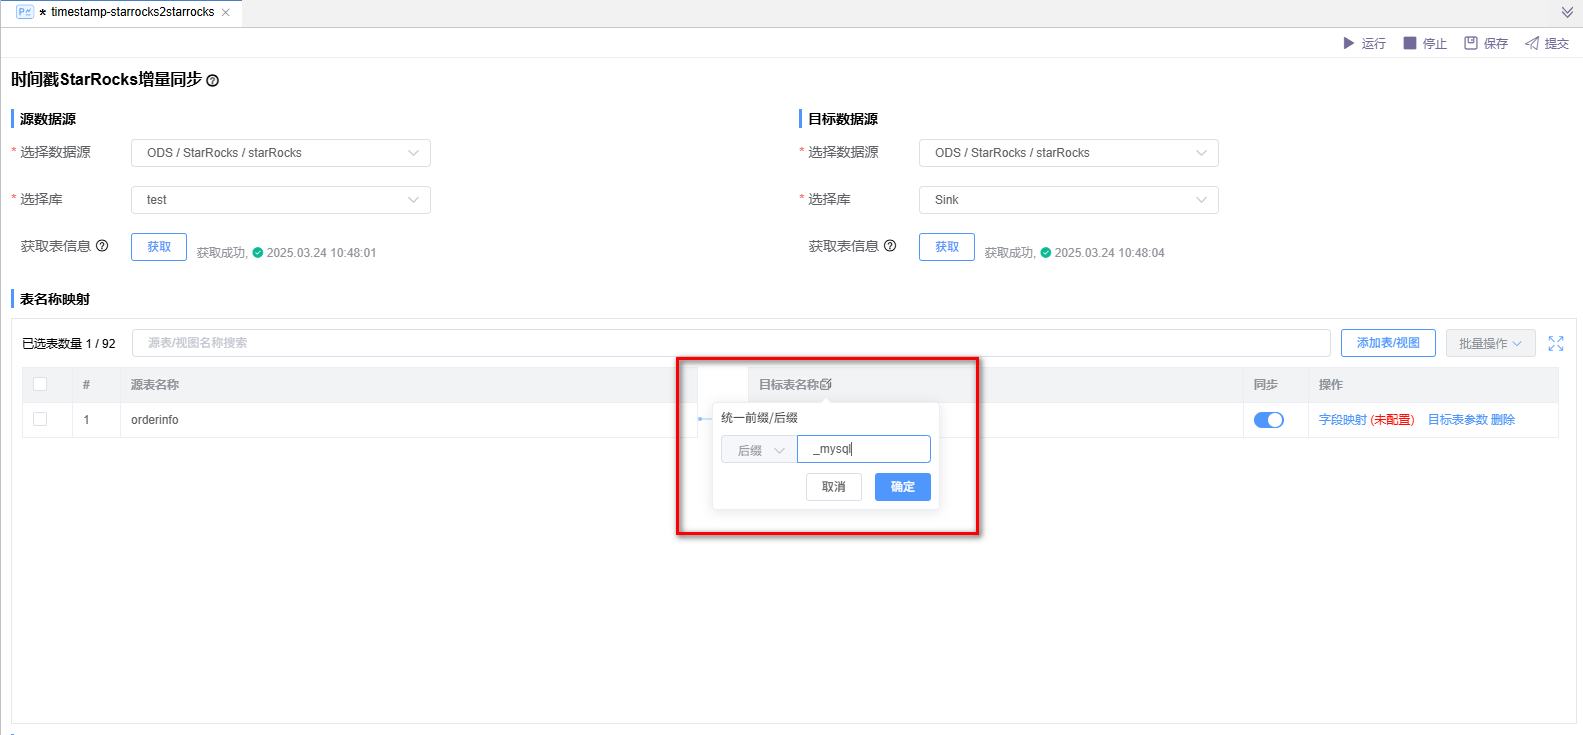Check the orderinfo row checkbox

[x=40, y=419]
